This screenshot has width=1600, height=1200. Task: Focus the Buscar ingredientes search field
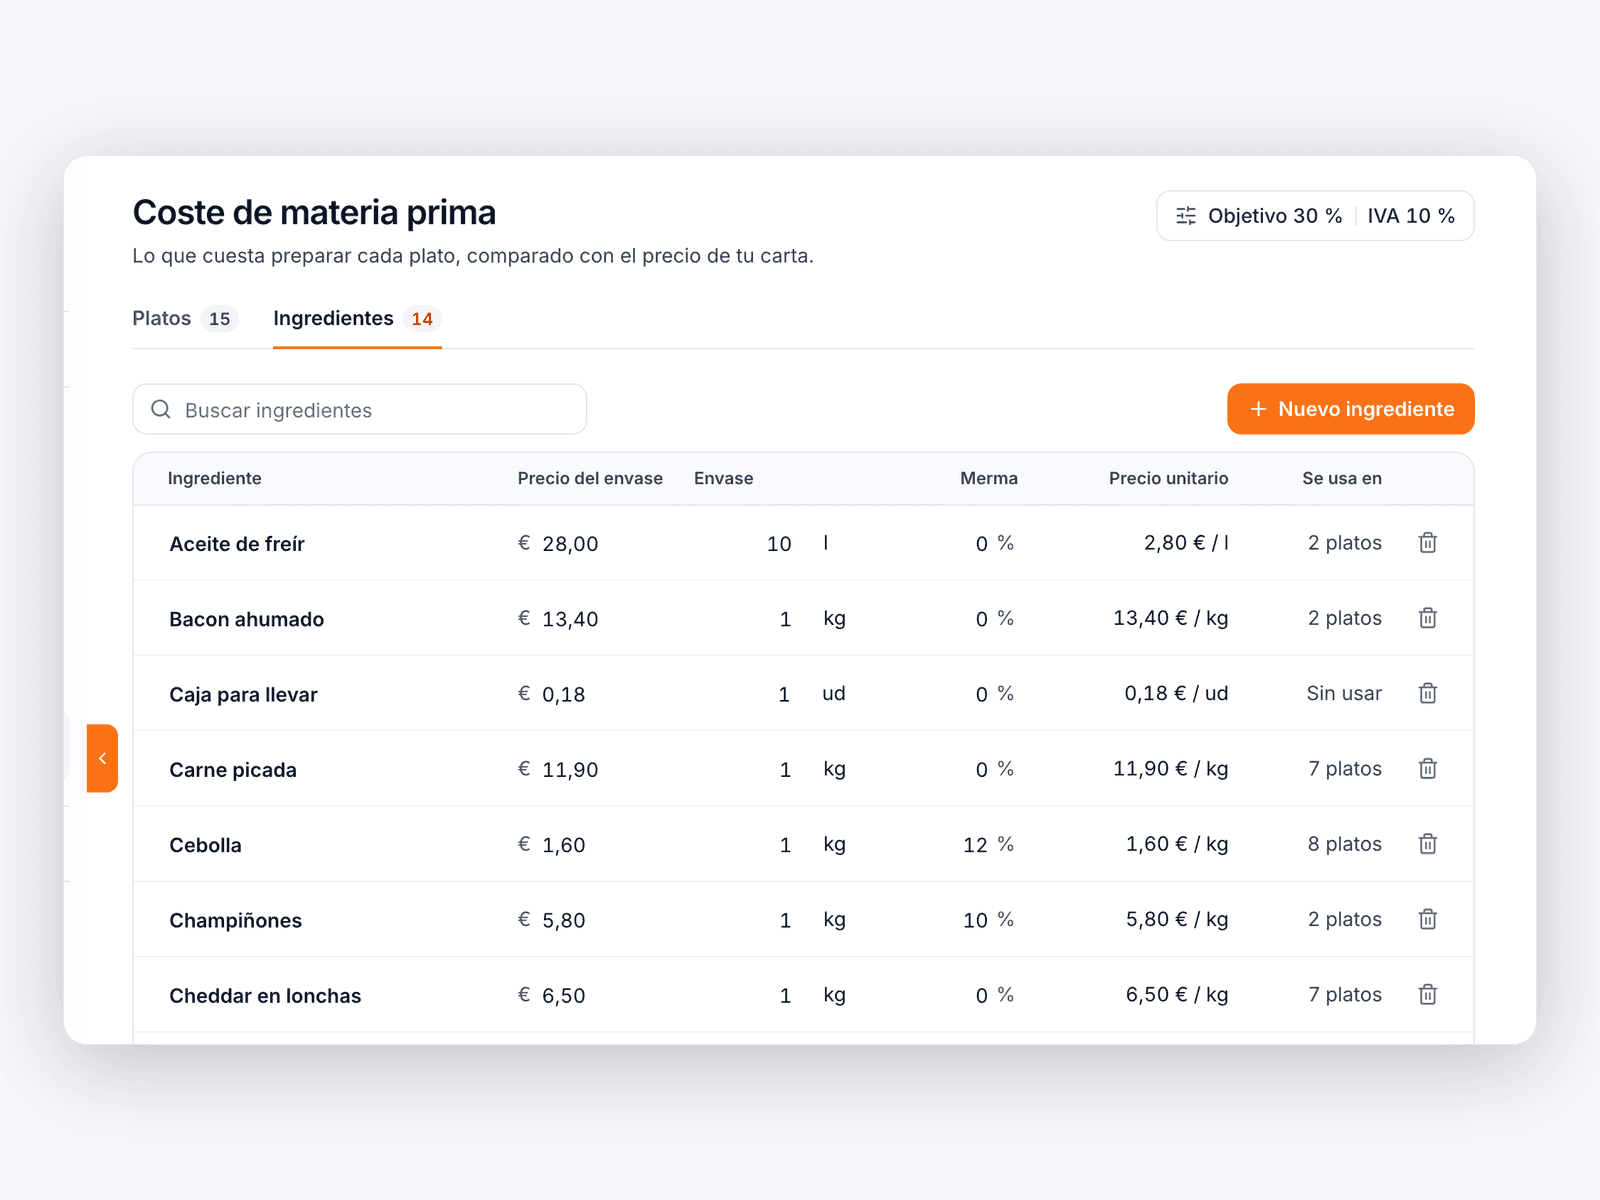tap(360, 409)
